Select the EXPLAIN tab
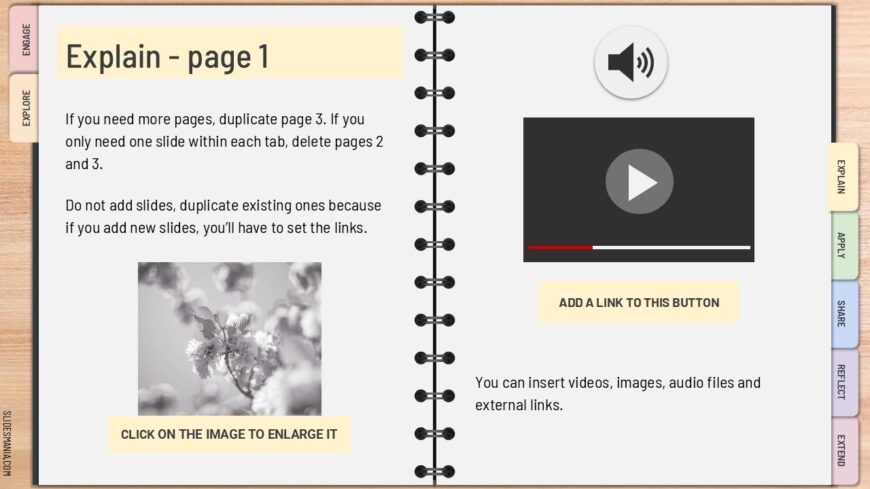This screenshot has height=489, width=870. click(842, 177)
